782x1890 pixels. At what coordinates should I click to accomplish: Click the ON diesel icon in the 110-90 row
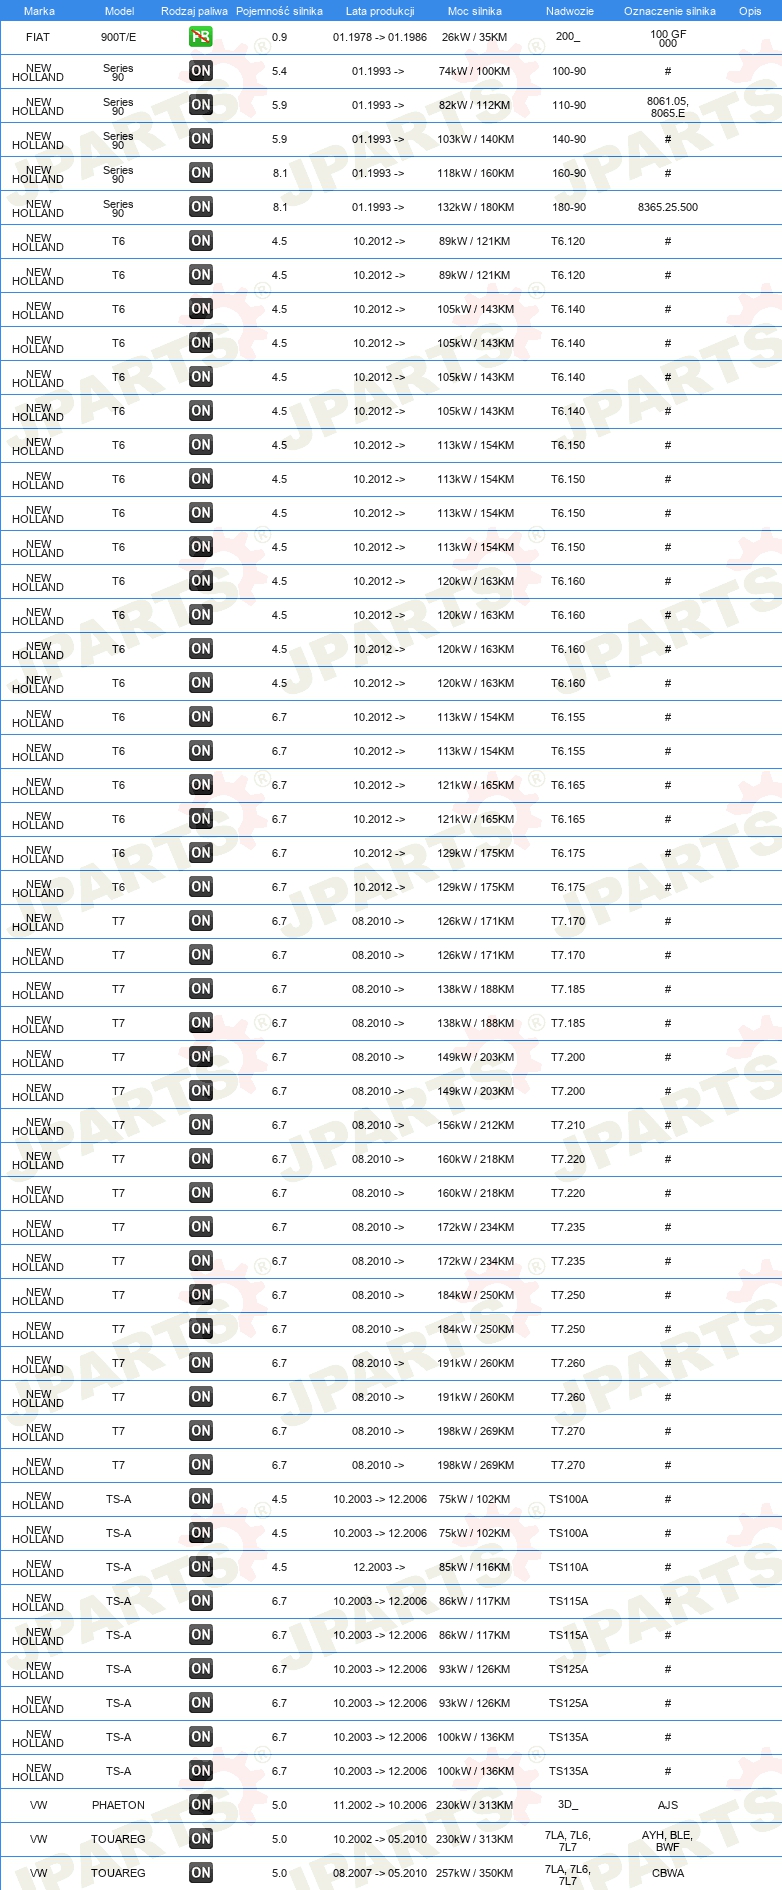point(201,105)
